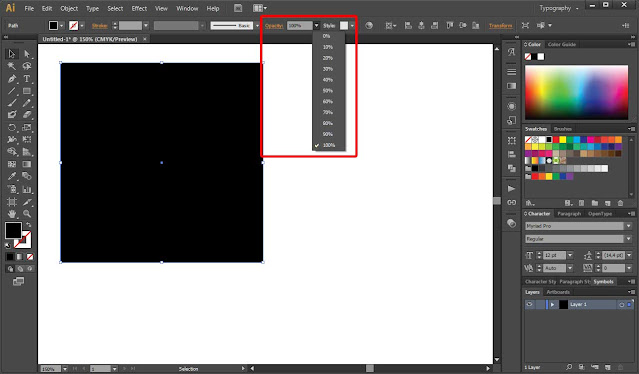639x374 pixels.
Task: Switch to Artboards tab
Action: 558,292
